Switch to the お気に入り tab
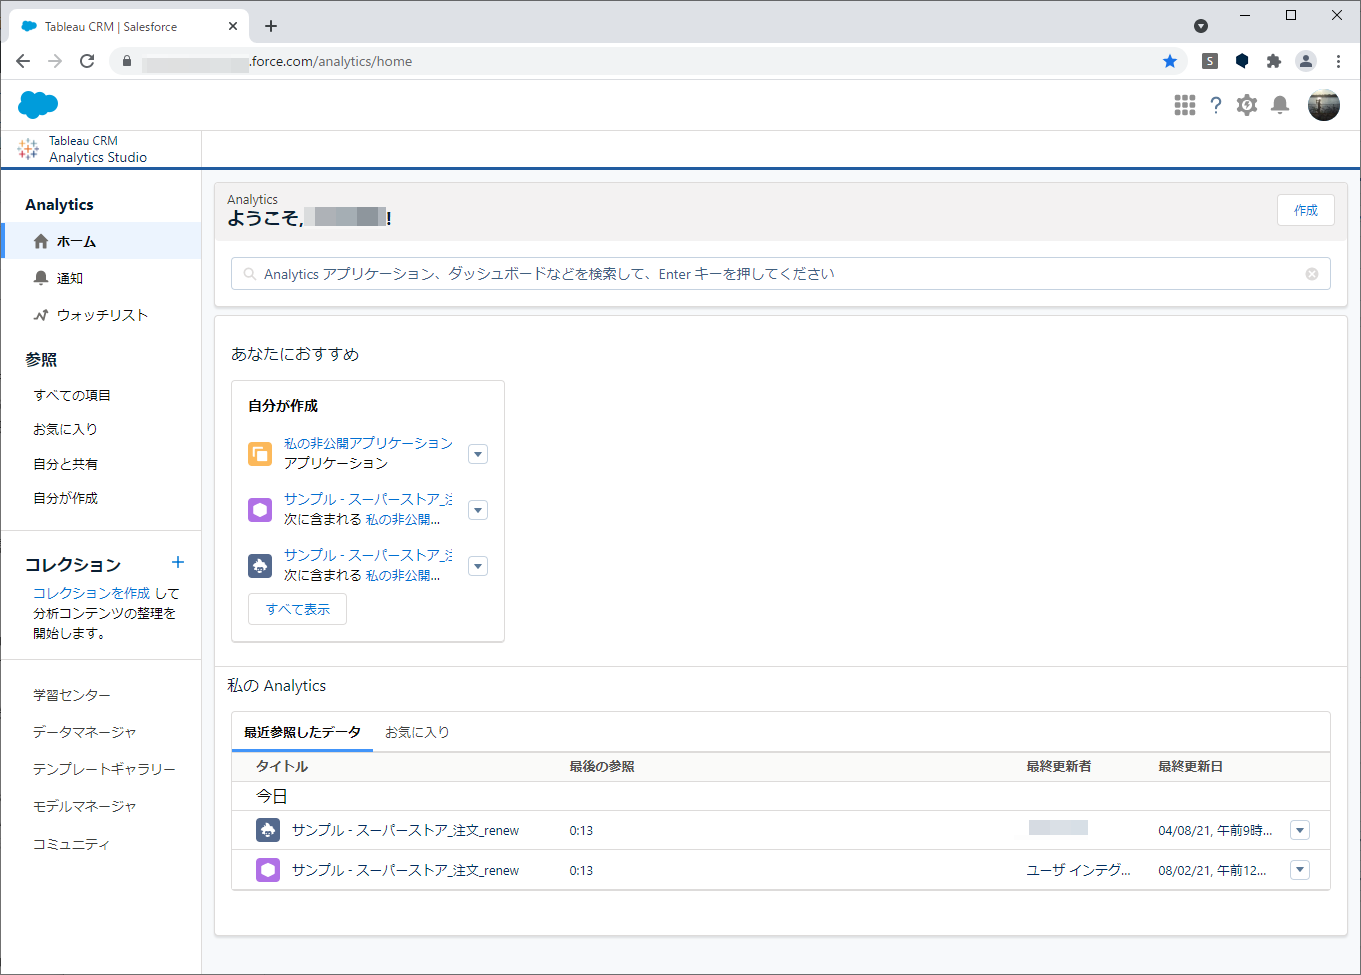Screen dimensions: 1361x975 [x=417, y=732]
